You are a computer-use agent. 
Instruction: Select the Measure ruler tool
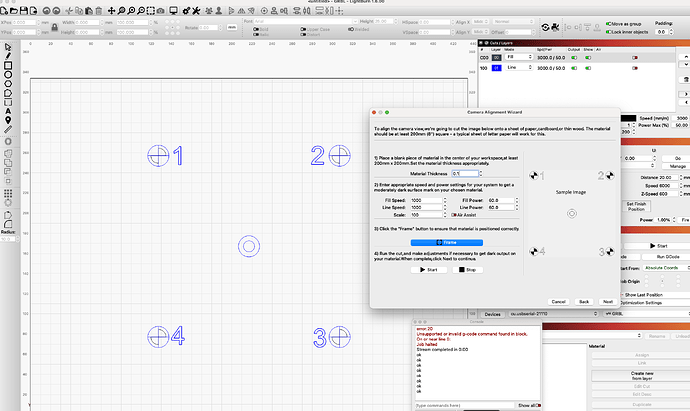7,129
